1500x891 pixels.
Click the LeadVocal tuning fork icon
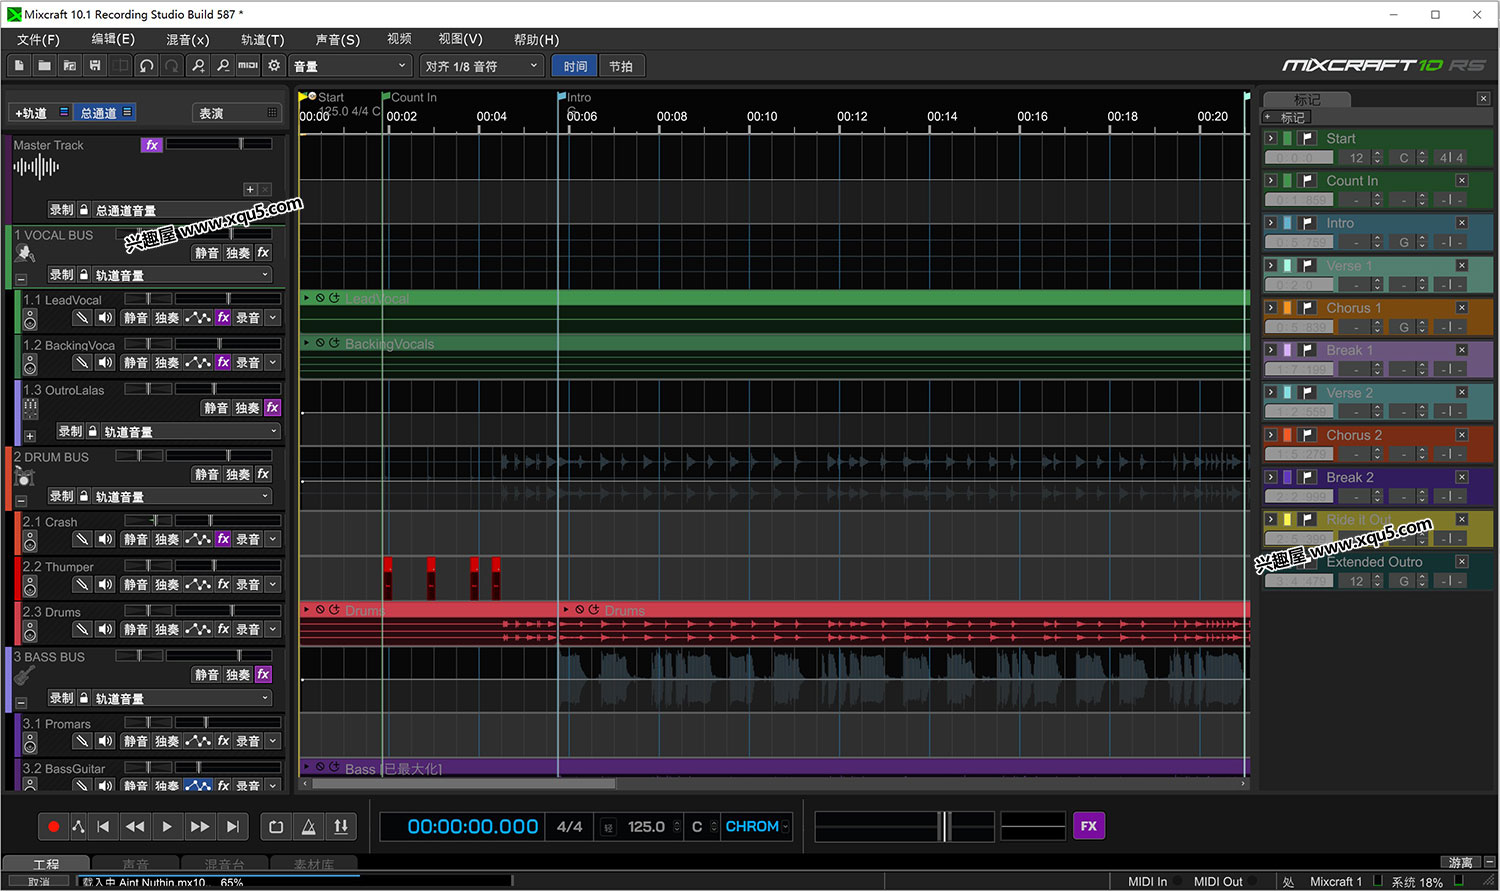pos(82,318)
